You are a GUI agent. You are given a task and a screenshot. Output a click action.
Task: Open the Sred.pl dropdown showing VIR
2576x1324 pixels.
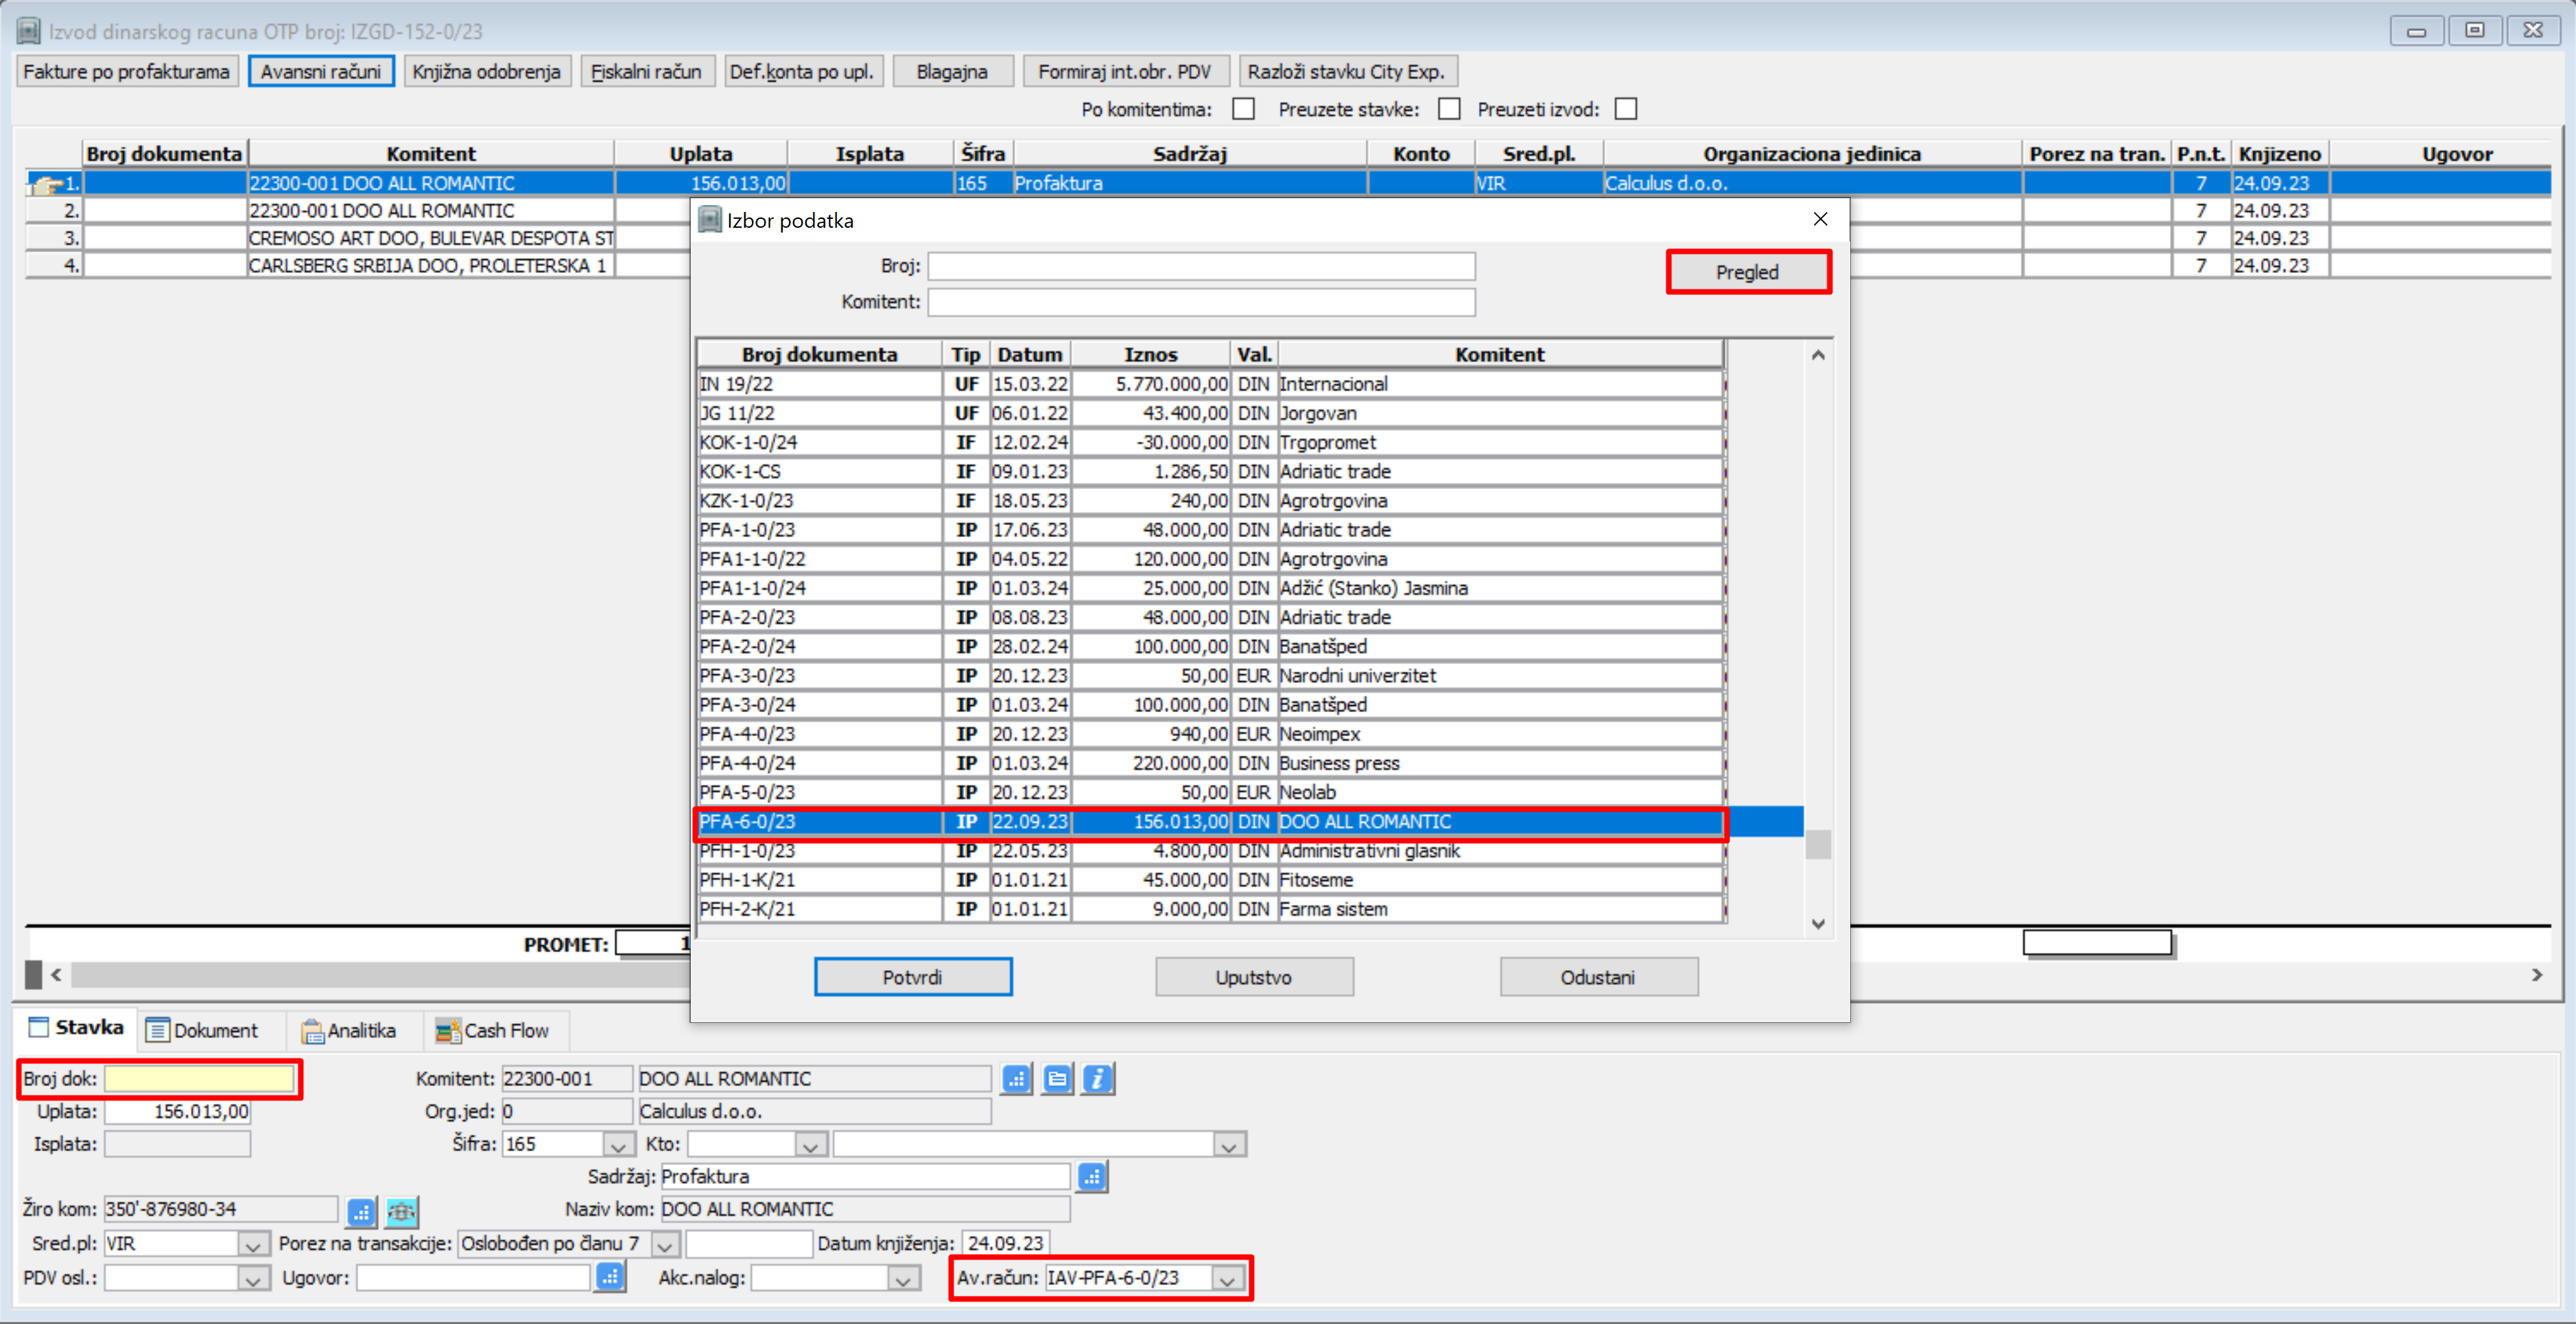click(252, 1245)
